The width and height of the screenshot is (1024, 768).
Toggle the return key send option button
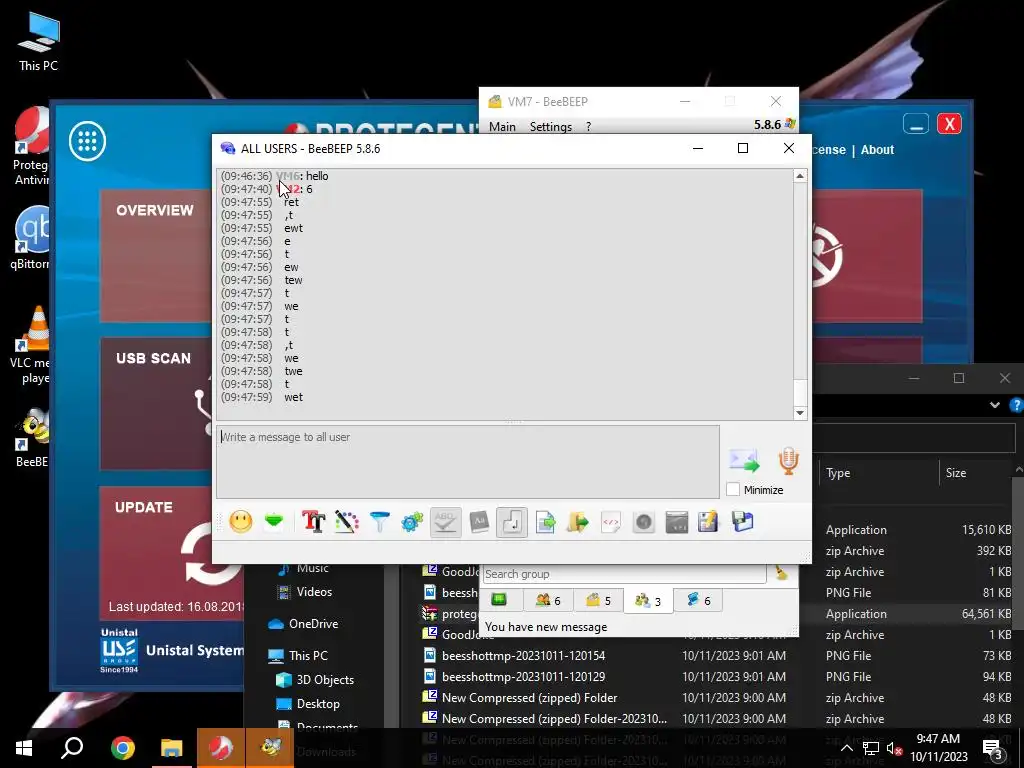(x=512, y=522)
